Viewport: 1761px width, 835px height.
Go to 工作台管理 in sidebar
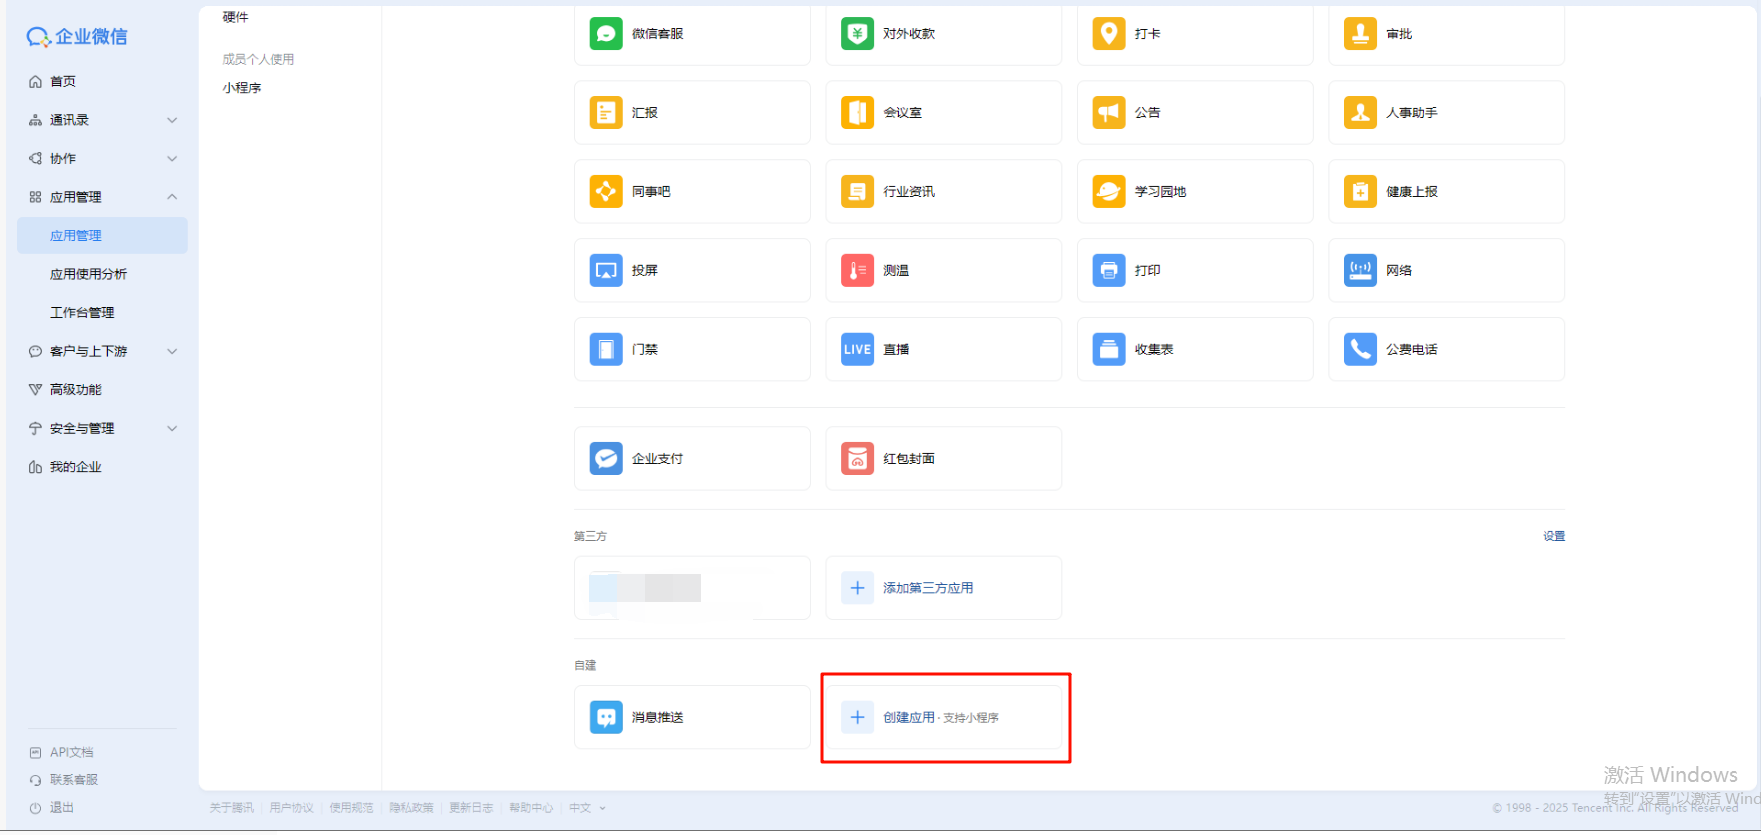click(83, 313)
